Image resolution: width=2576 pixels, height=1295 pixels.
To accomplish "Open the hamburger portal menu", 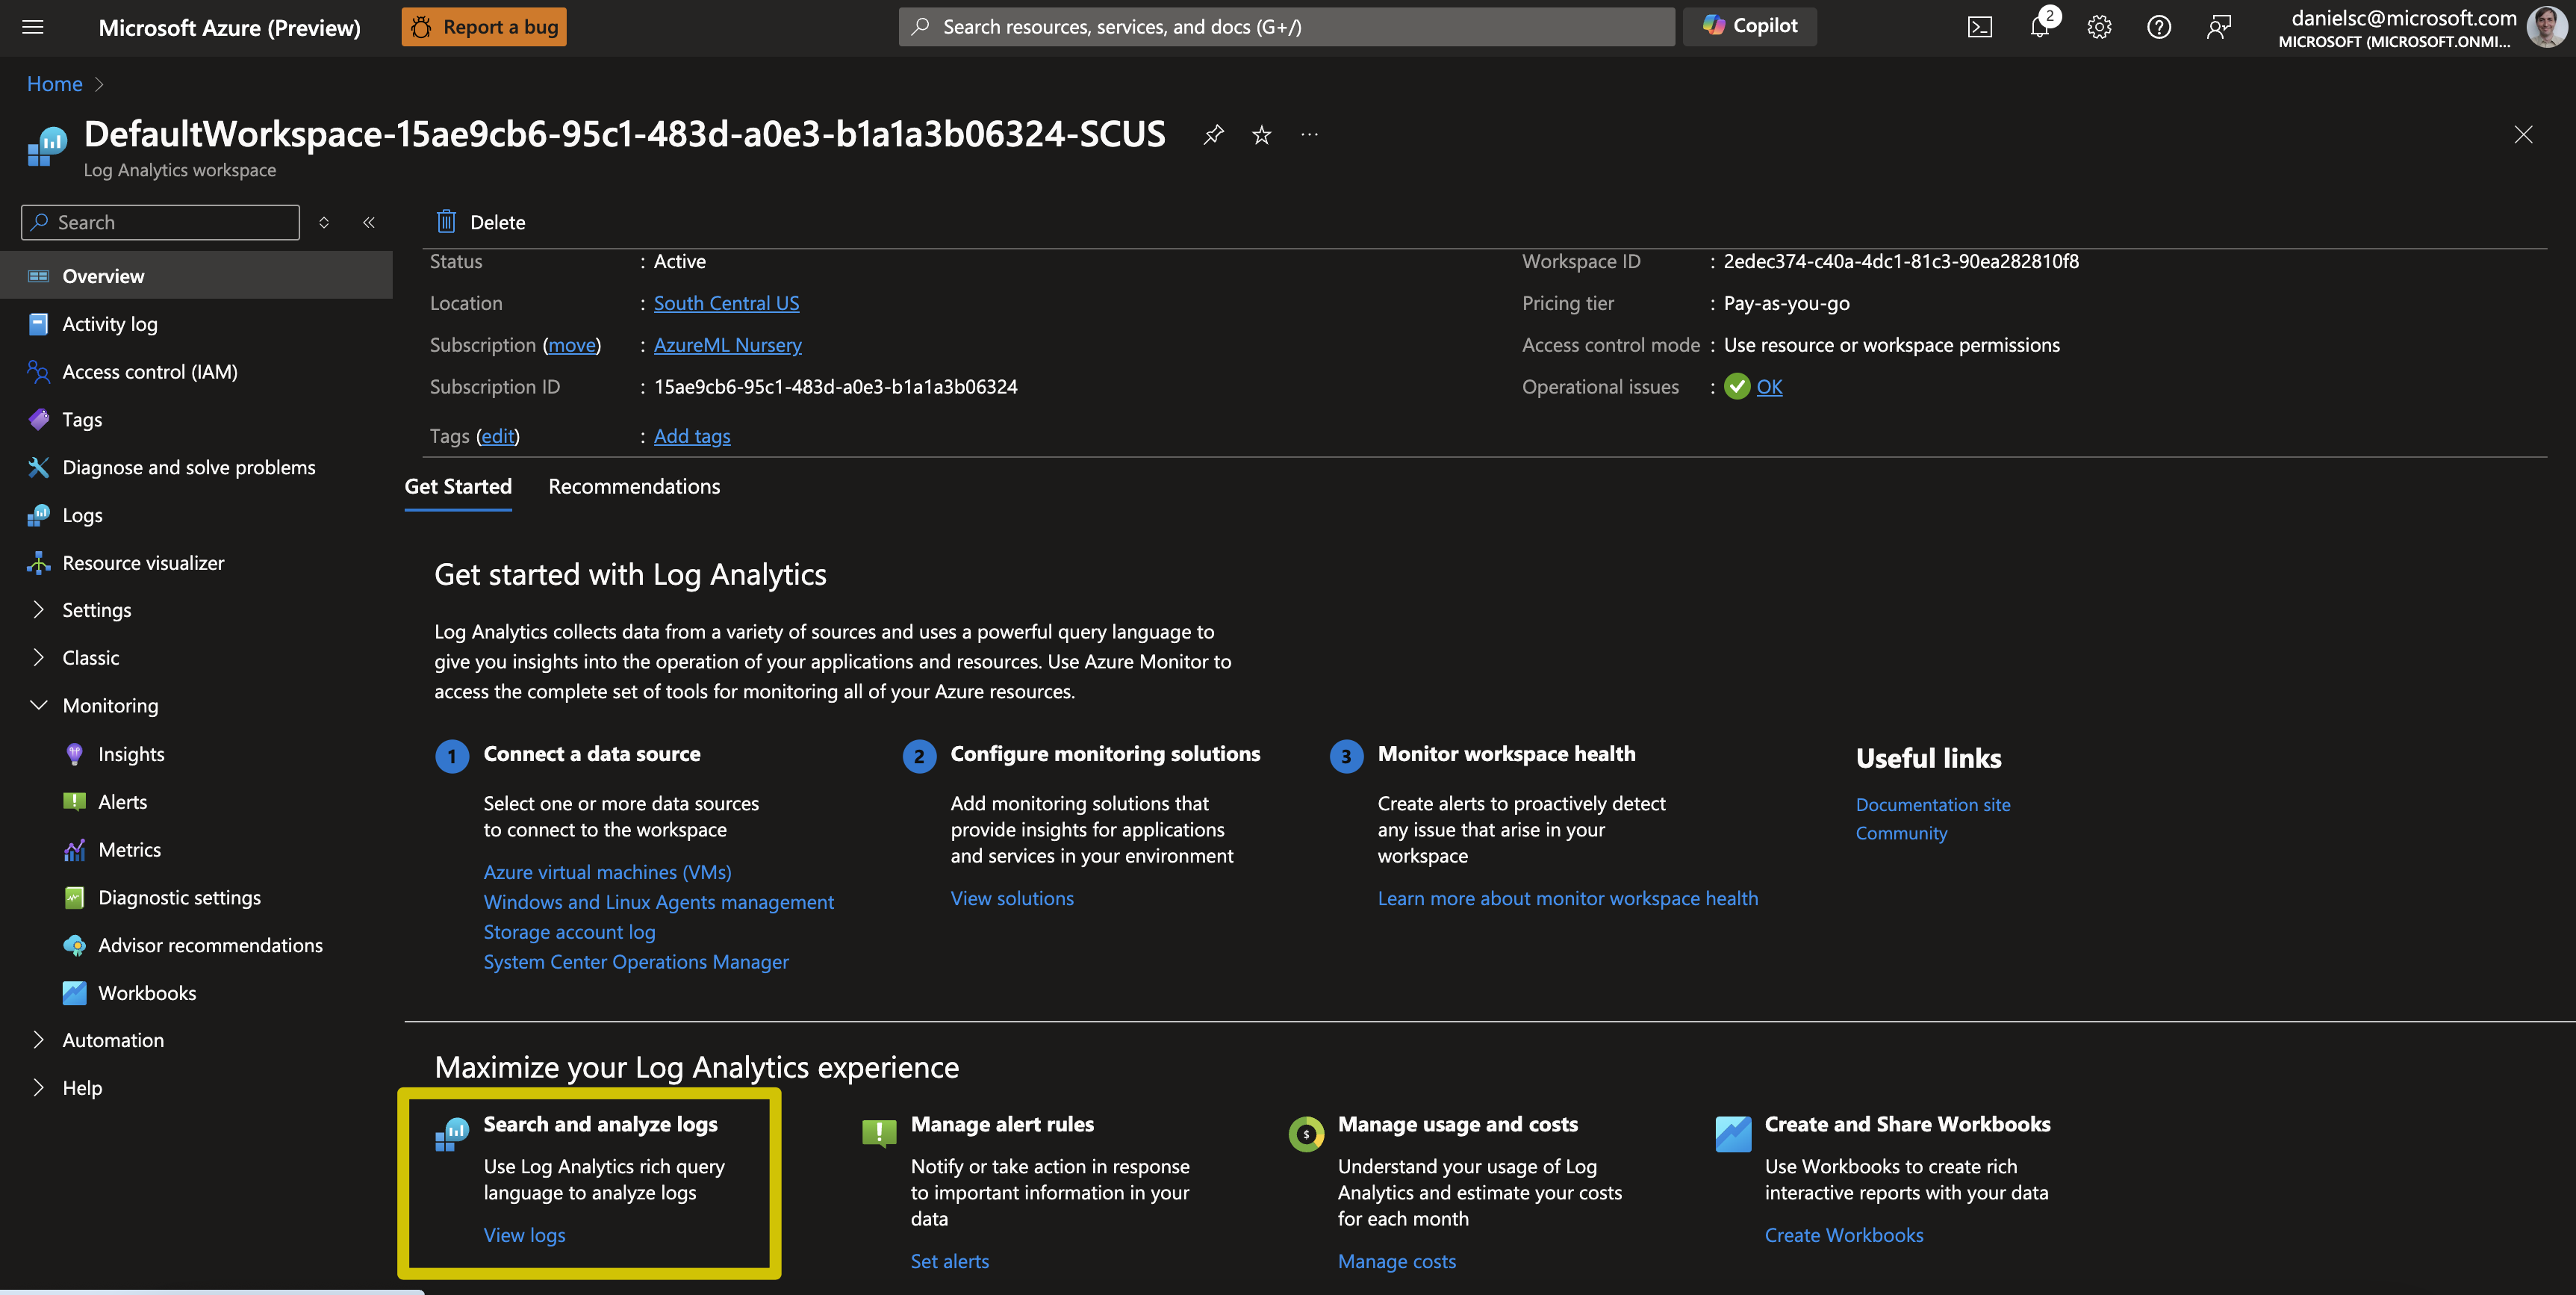I will pyautogui.click(x=33, y=27).
